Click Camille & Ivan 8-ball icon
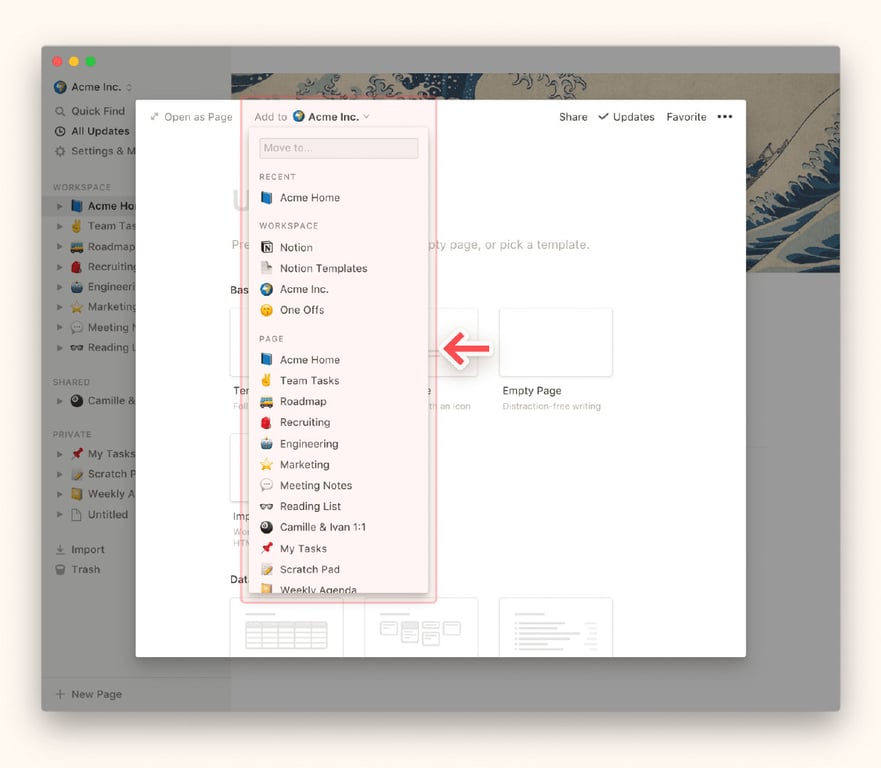This screenshot has height=768, width=881. tap(266, 527)
